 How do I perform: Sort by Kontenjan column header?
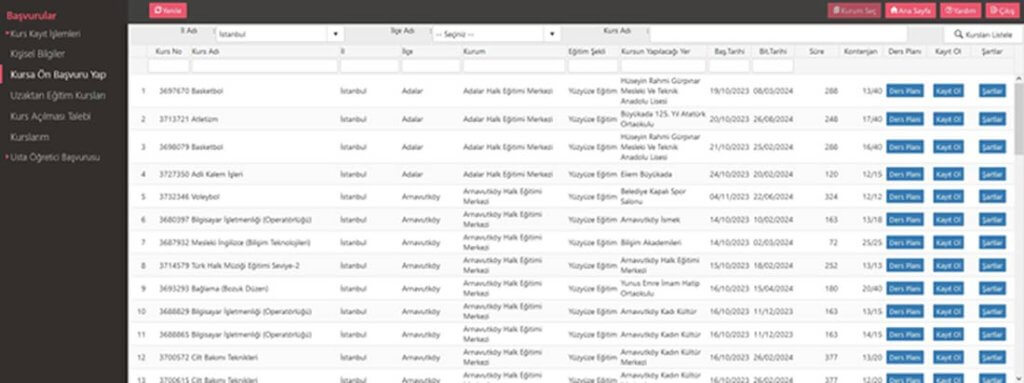pos(860,51)
